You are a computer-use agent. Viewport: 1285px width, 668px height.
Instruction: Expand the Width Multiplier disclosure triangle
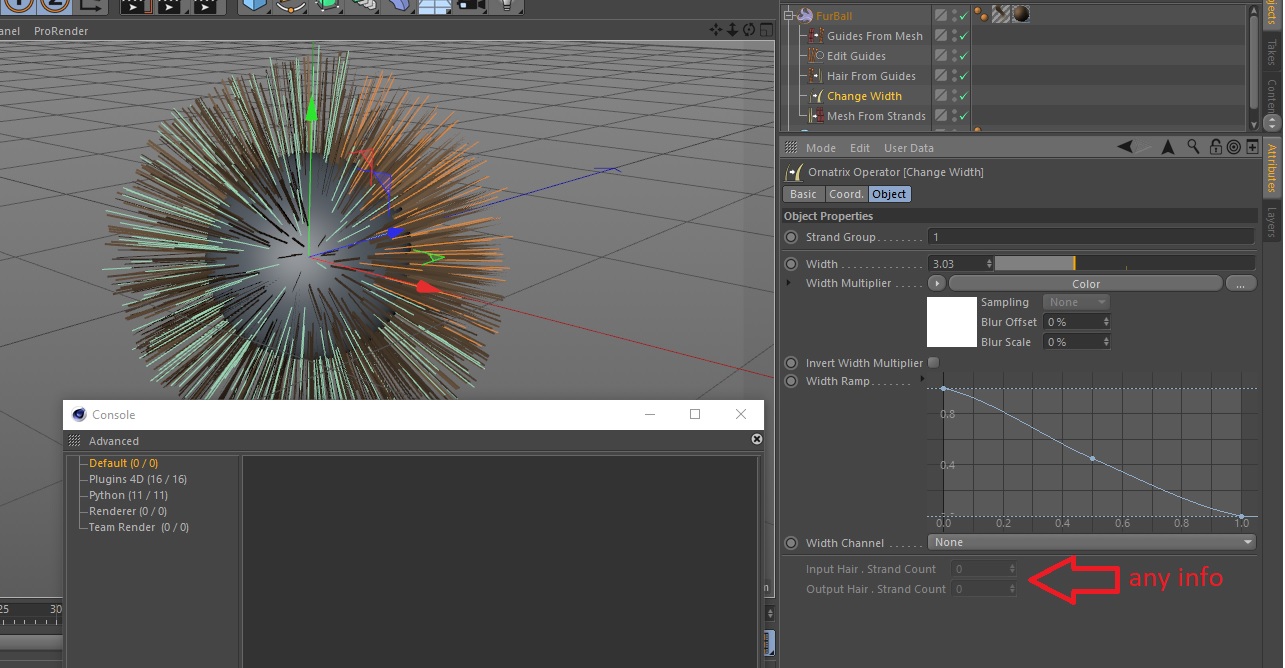[x=787, y=284]
